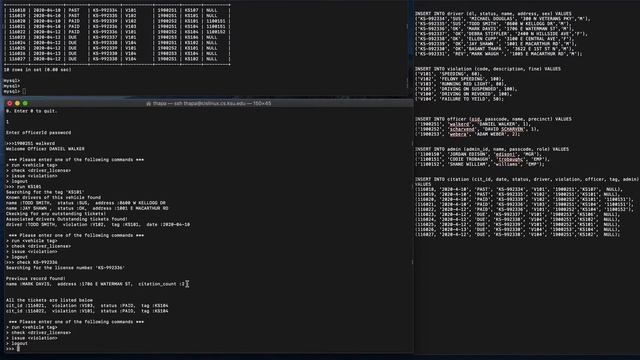This screenshot has width=640, height=360.
Task: Click the 116027 row in the mysql result table
Action: point(117,59)
